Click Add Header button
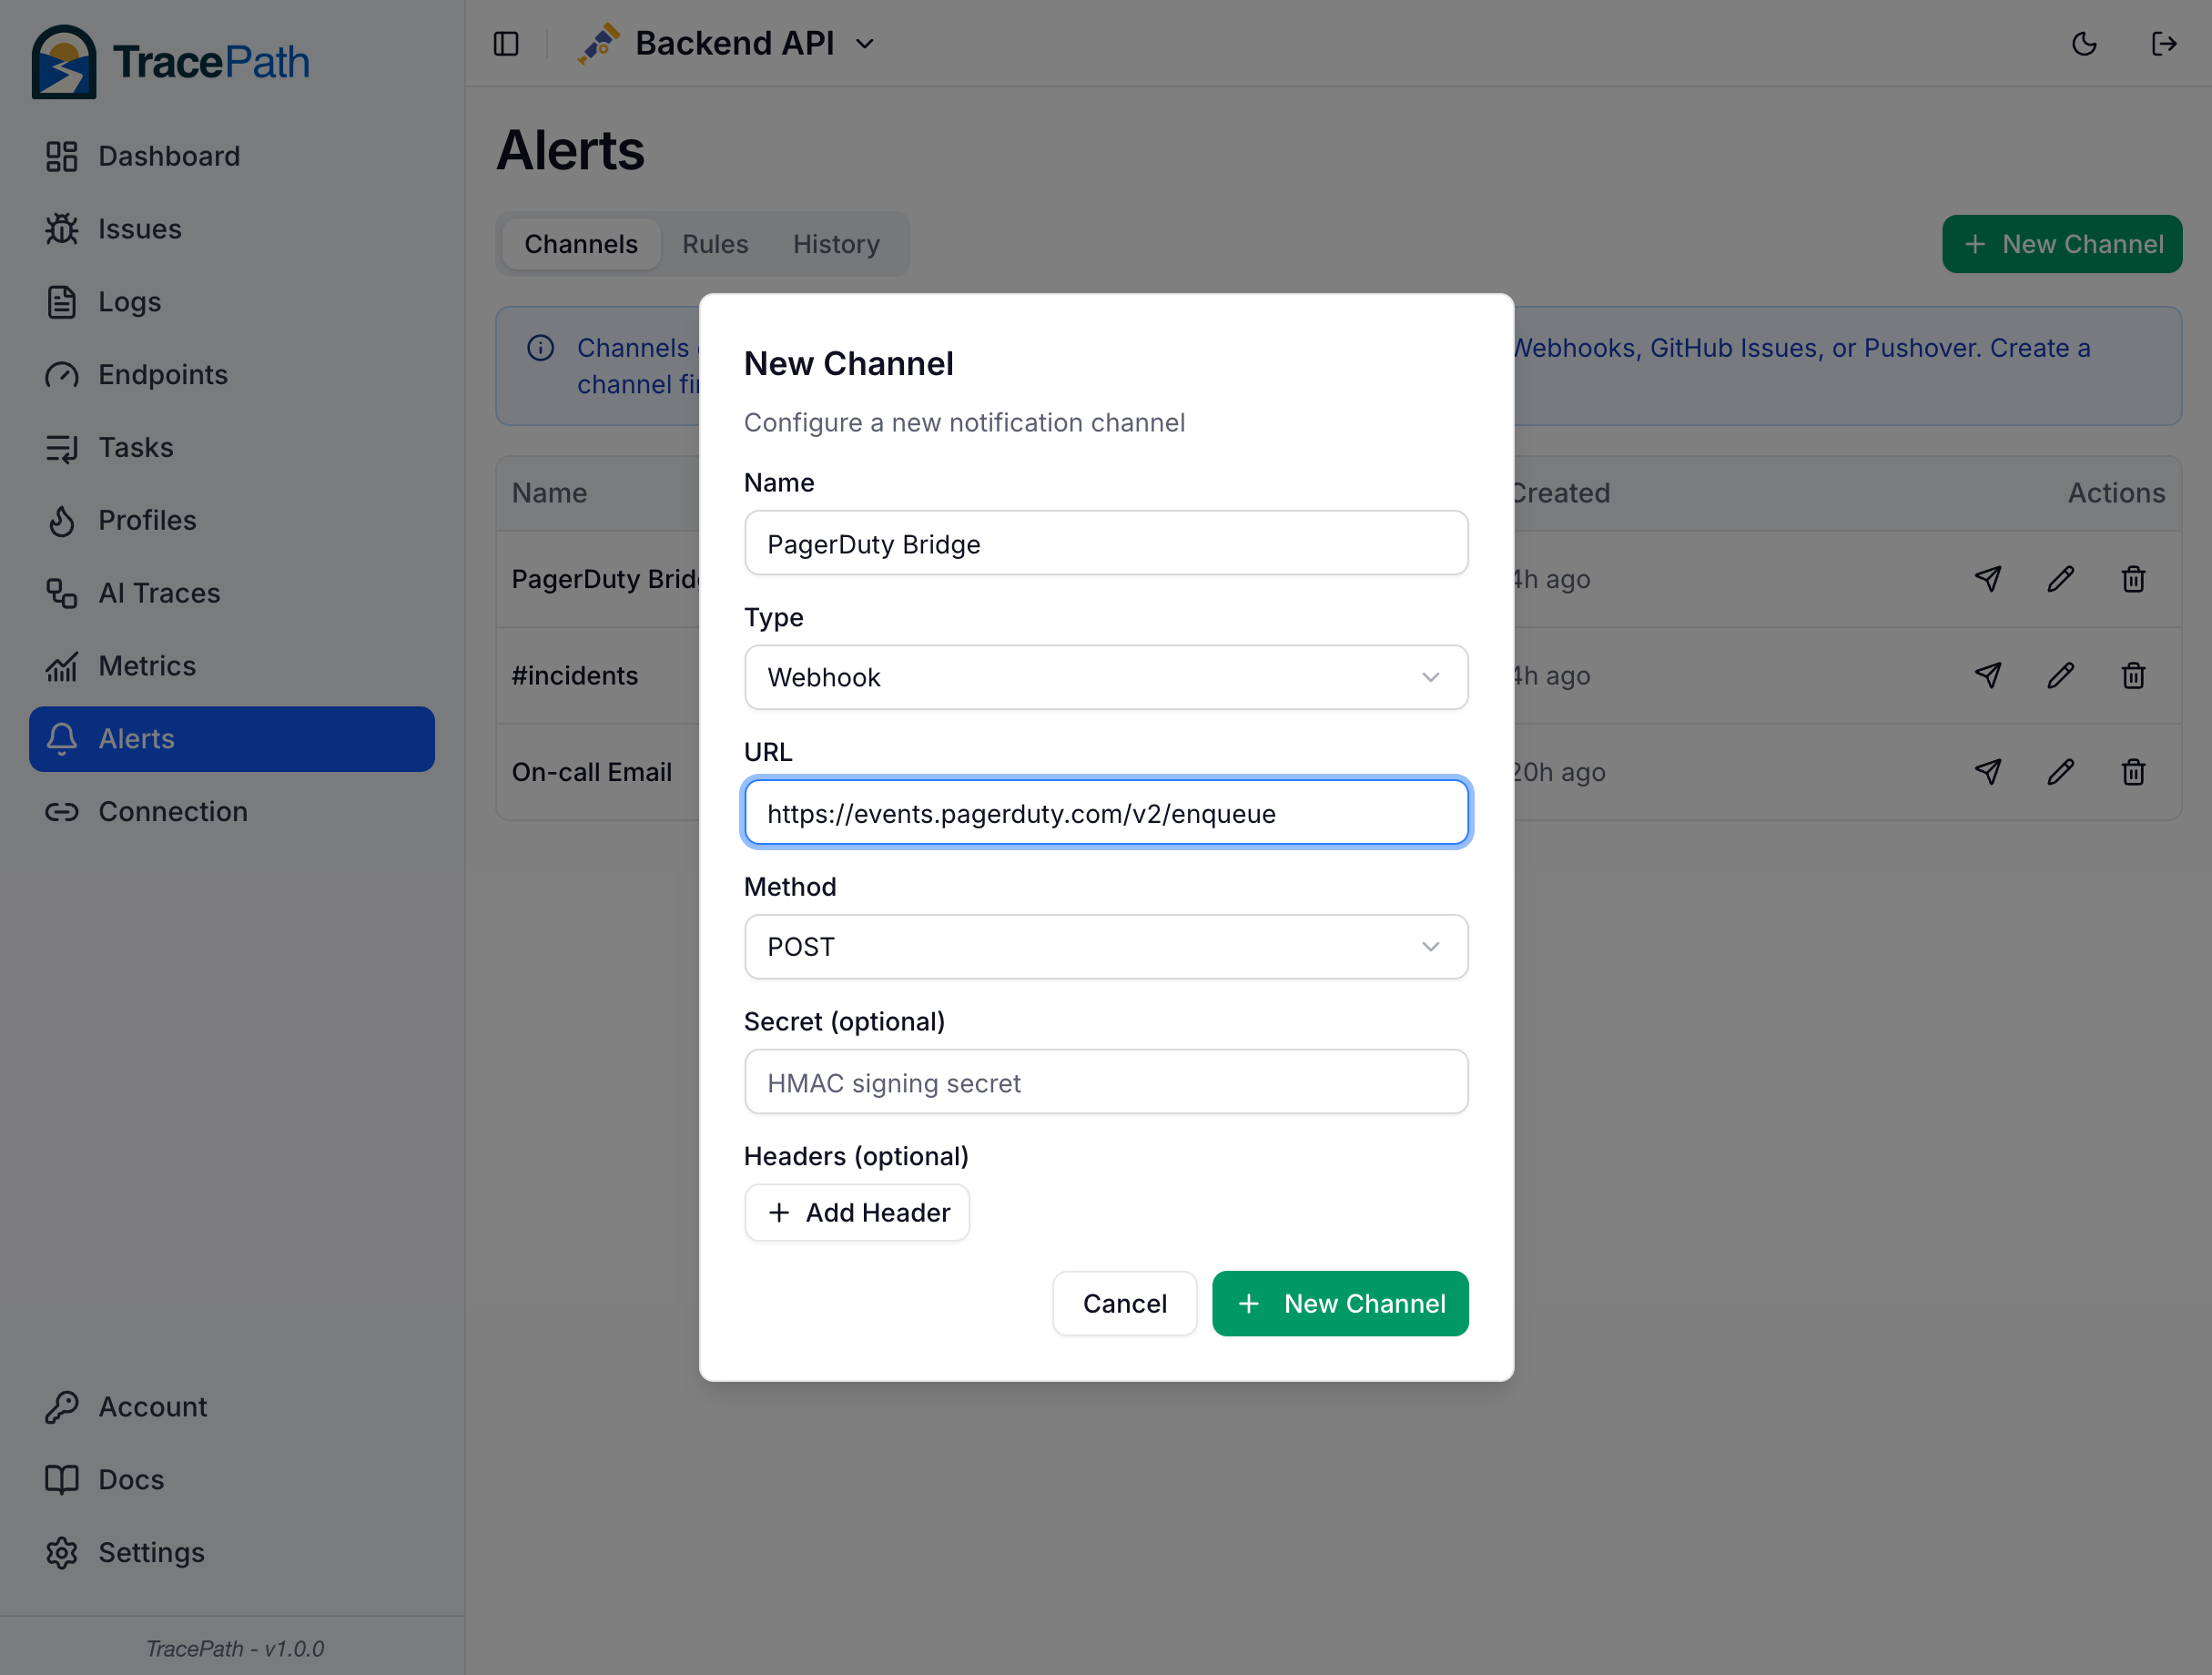2212x1675 pixels. pos(857,1213)
